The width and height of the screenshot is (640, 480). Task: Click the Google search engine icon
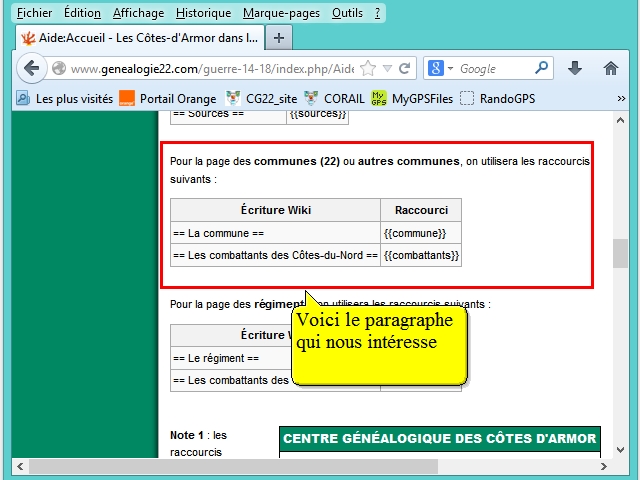tap(436, 68)
